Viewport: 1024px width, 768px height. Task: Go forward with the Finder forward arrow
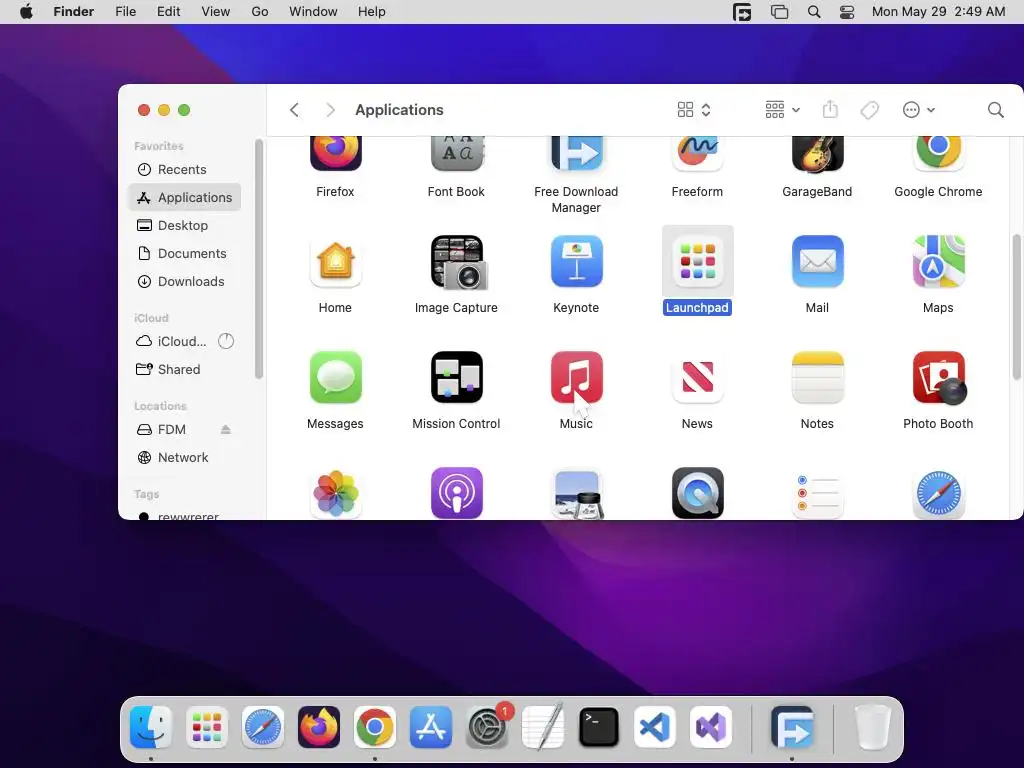(330, 110)
